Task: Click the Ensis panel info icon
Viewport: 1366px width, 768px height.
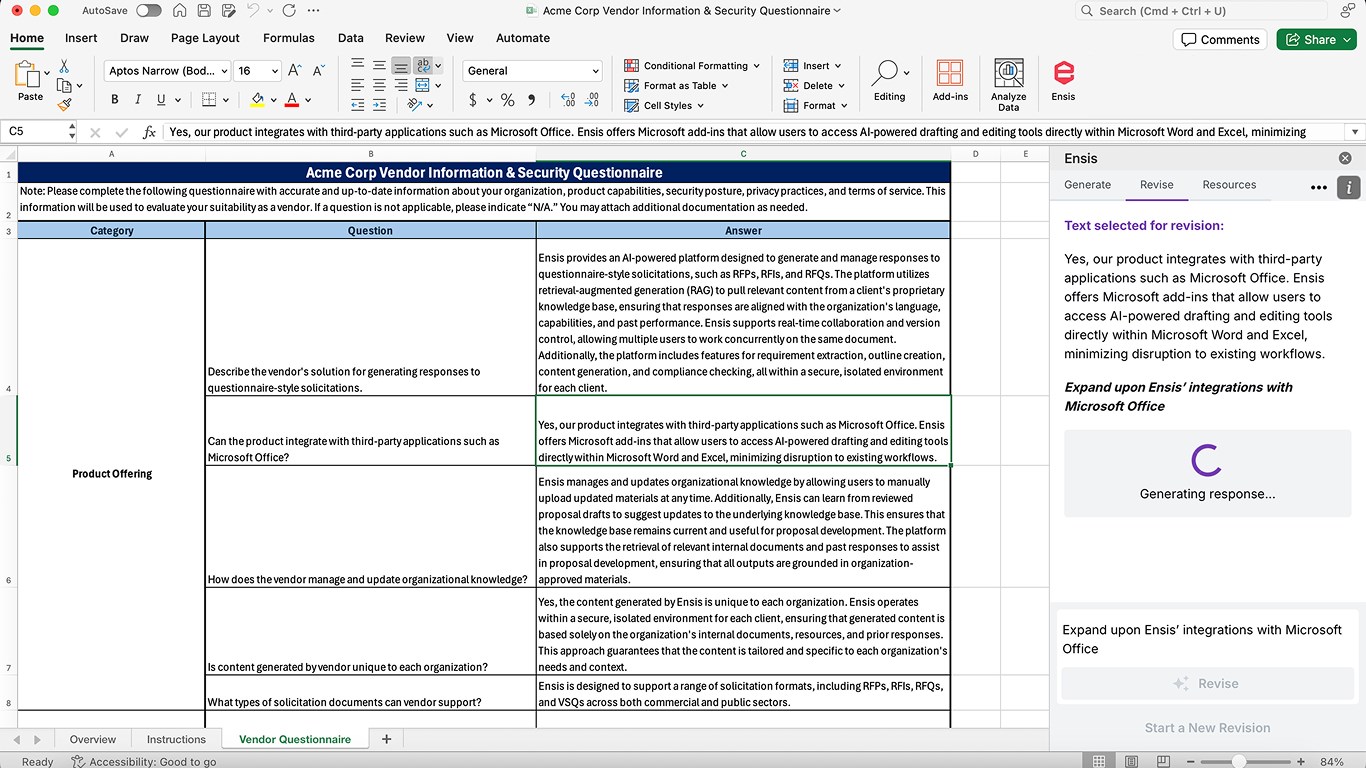Action: 1348,187
